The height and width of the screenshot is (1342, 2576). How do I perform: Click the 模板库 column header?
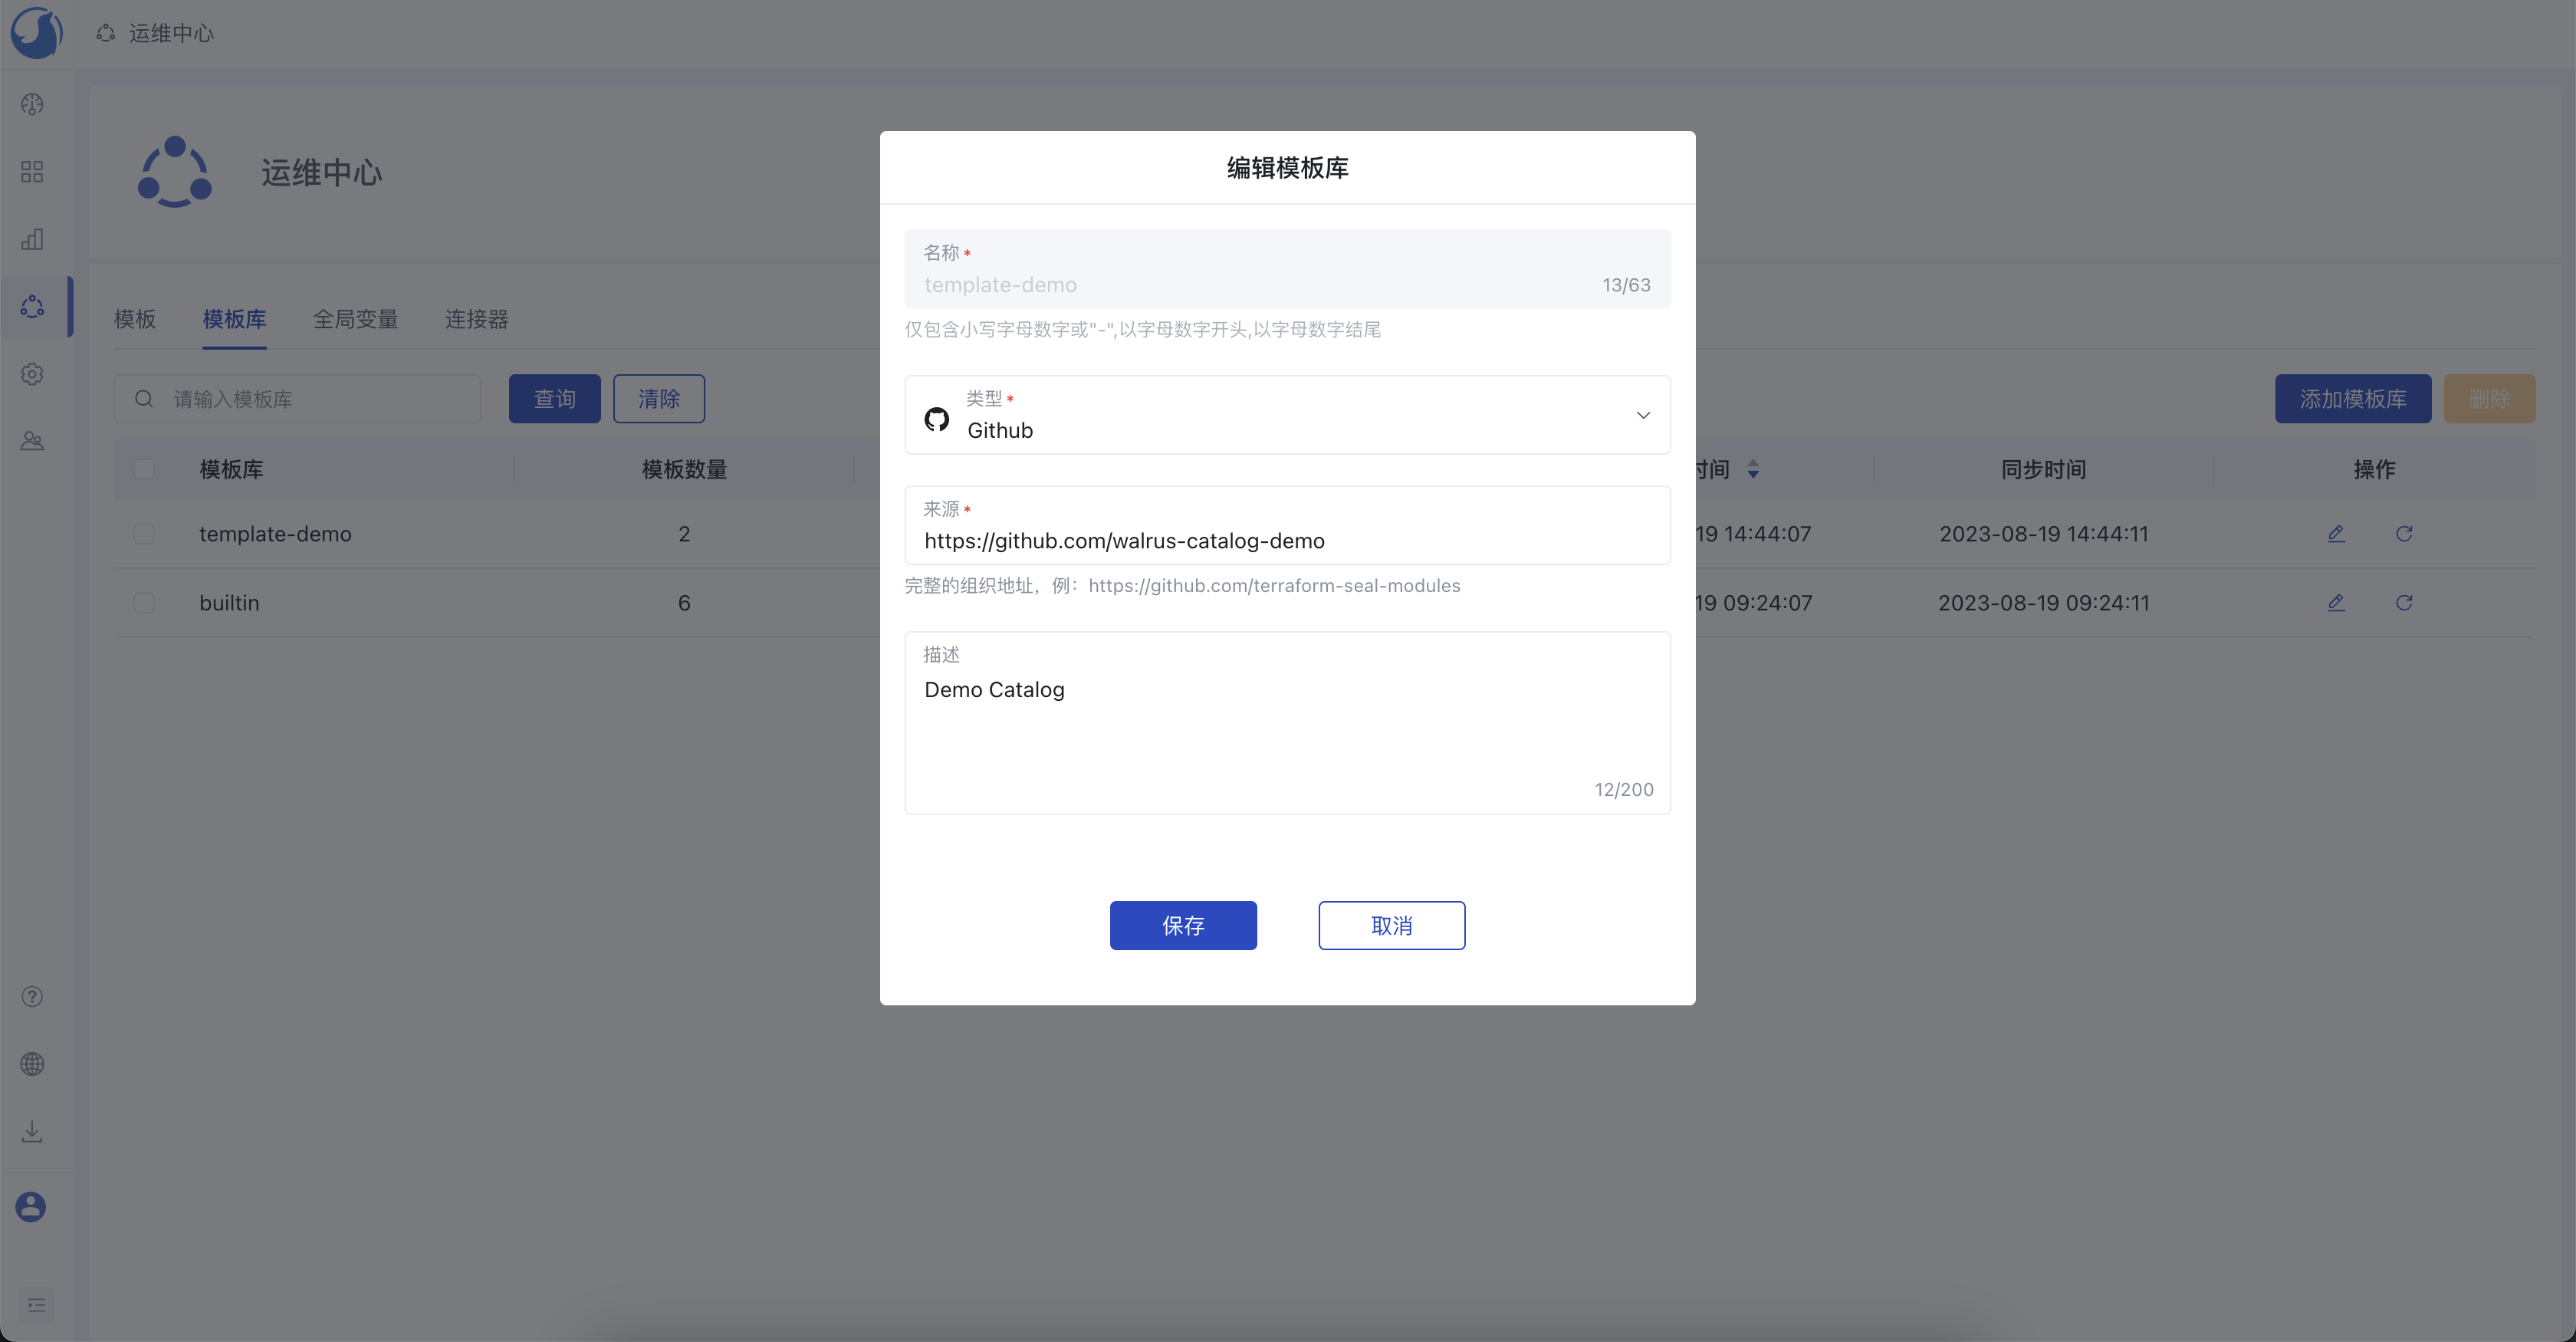click(x=231, y=470)
